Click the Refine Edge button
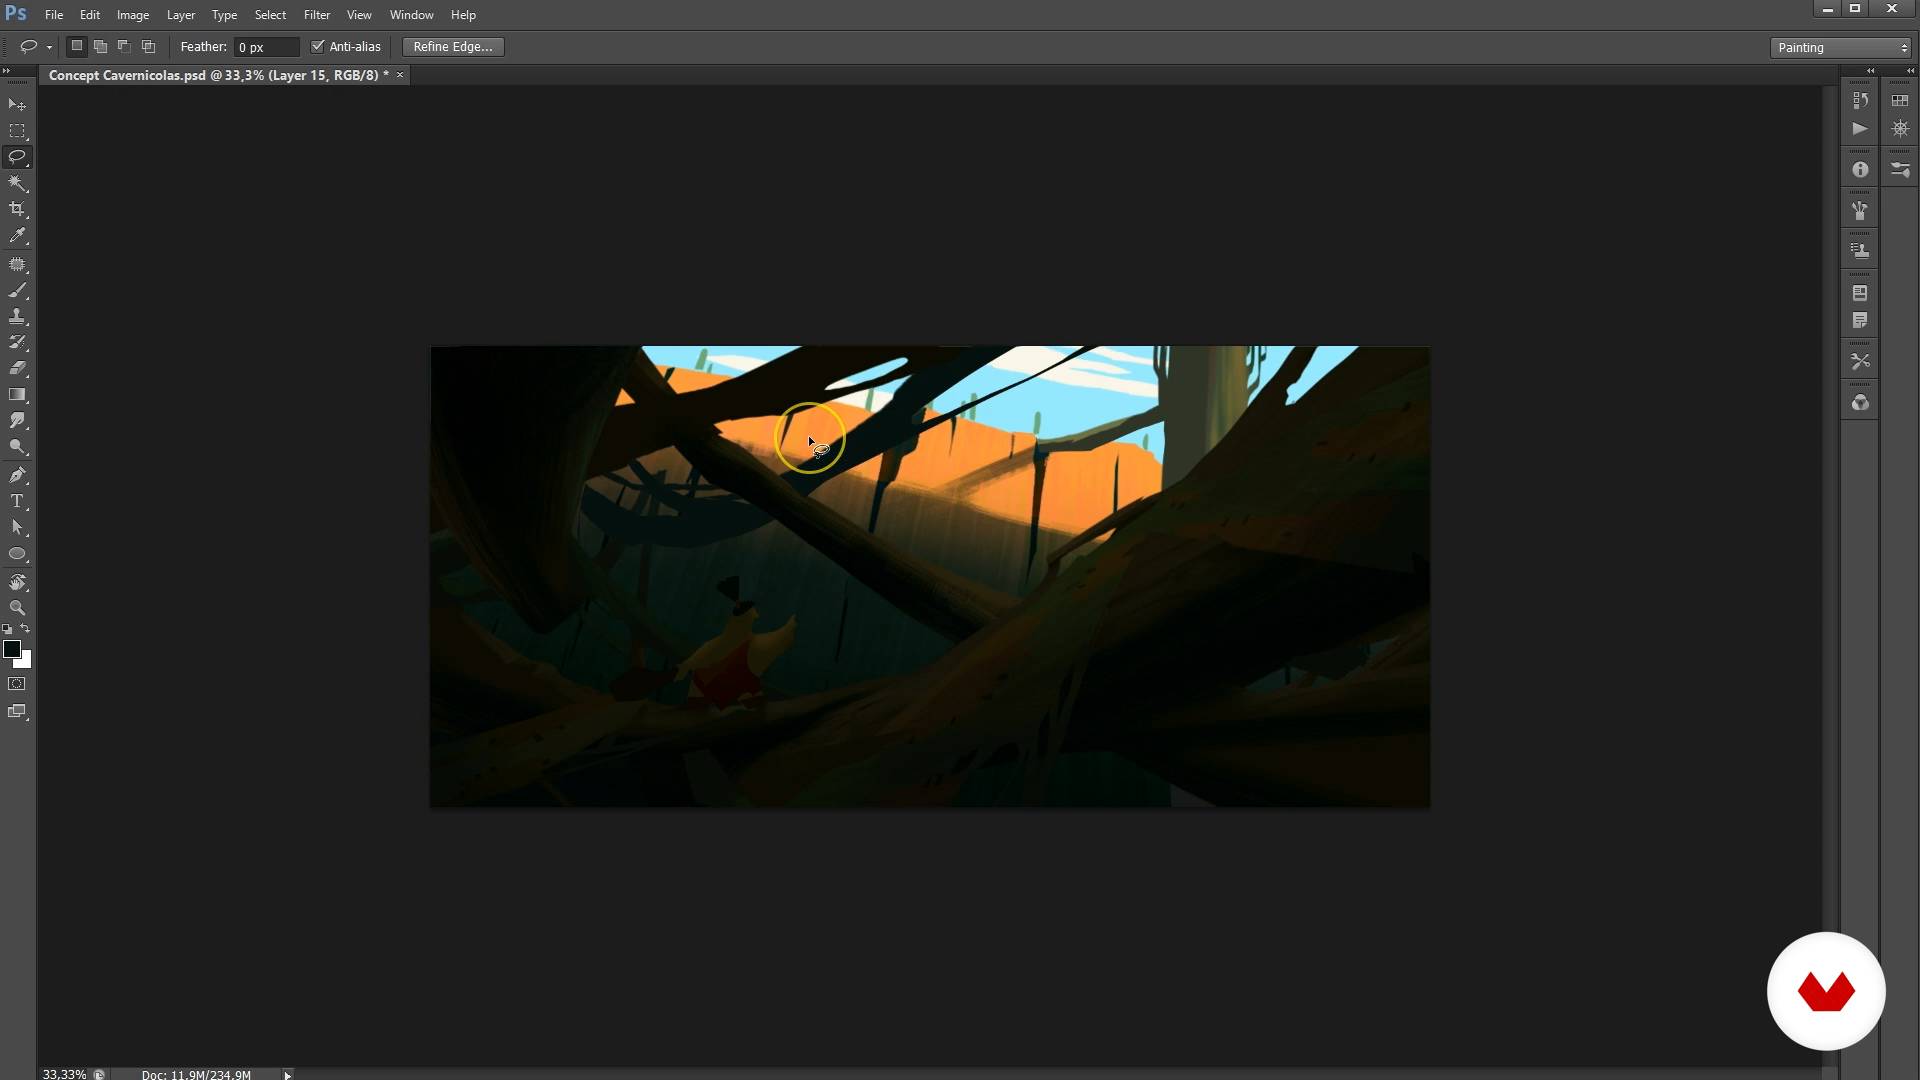 pos(453,47)
